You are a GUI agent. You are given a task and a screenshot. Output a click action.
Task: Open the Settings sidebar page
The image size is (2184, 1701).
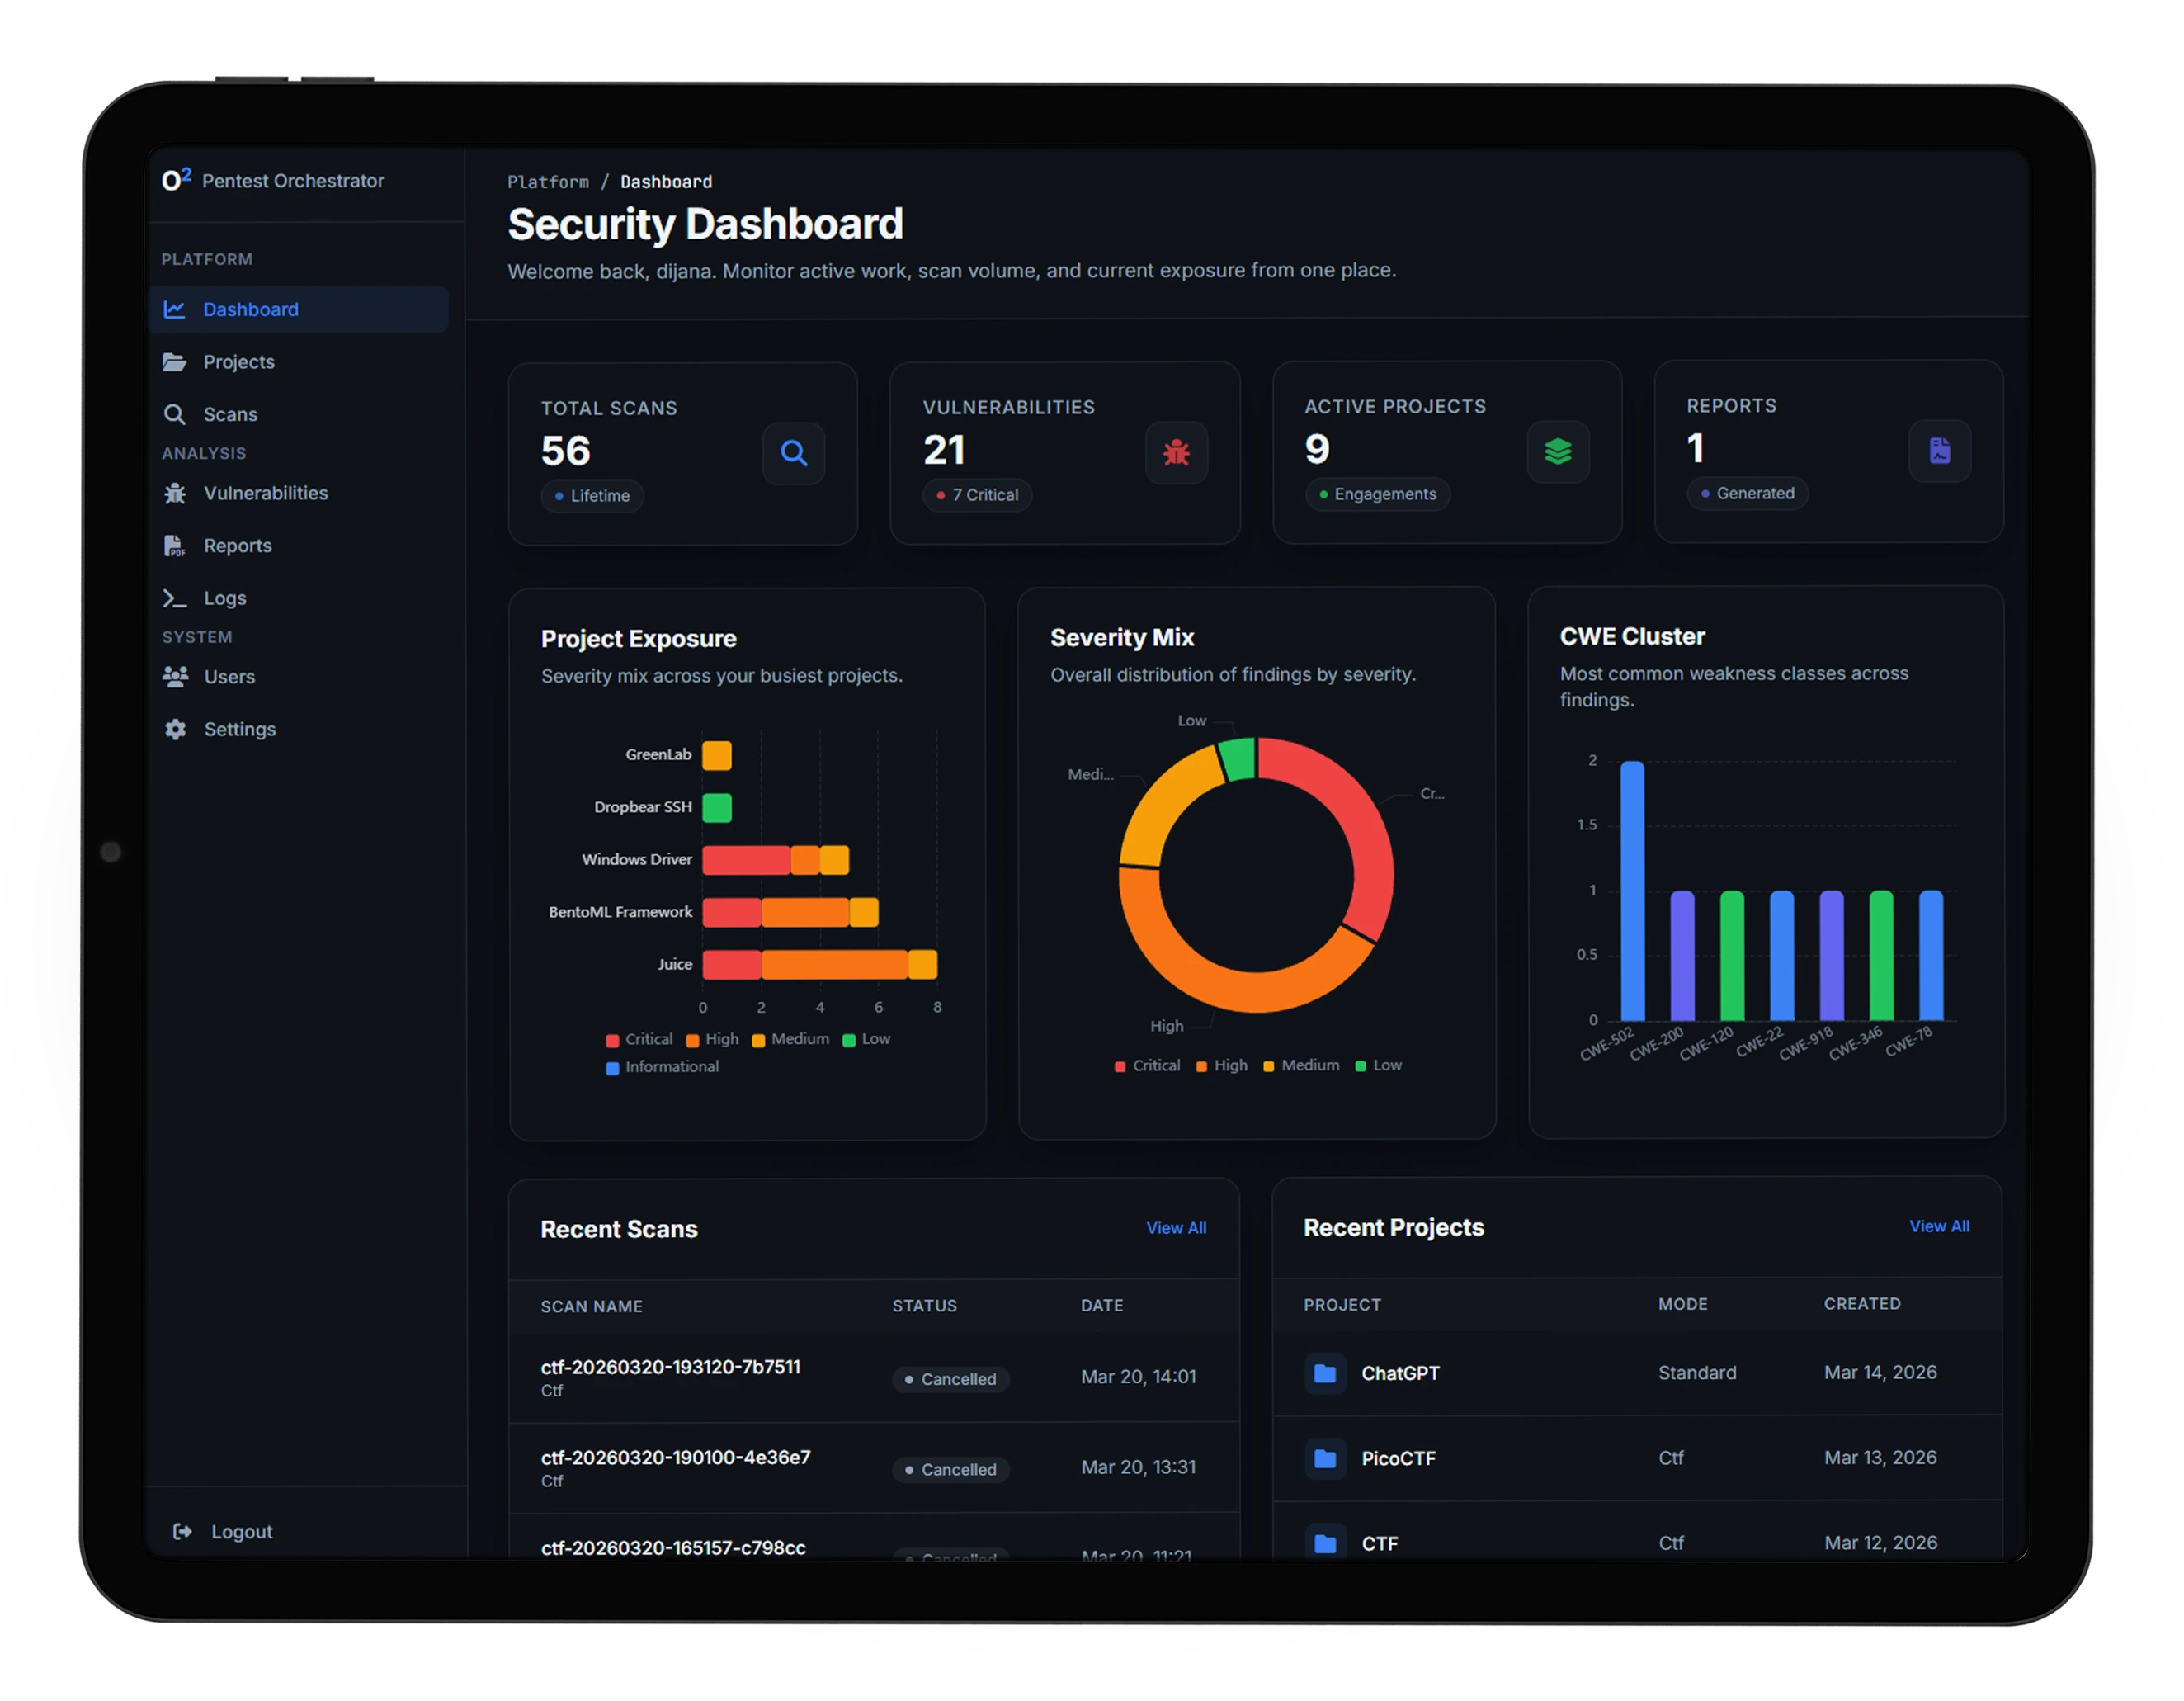click(x=239, y=729)
